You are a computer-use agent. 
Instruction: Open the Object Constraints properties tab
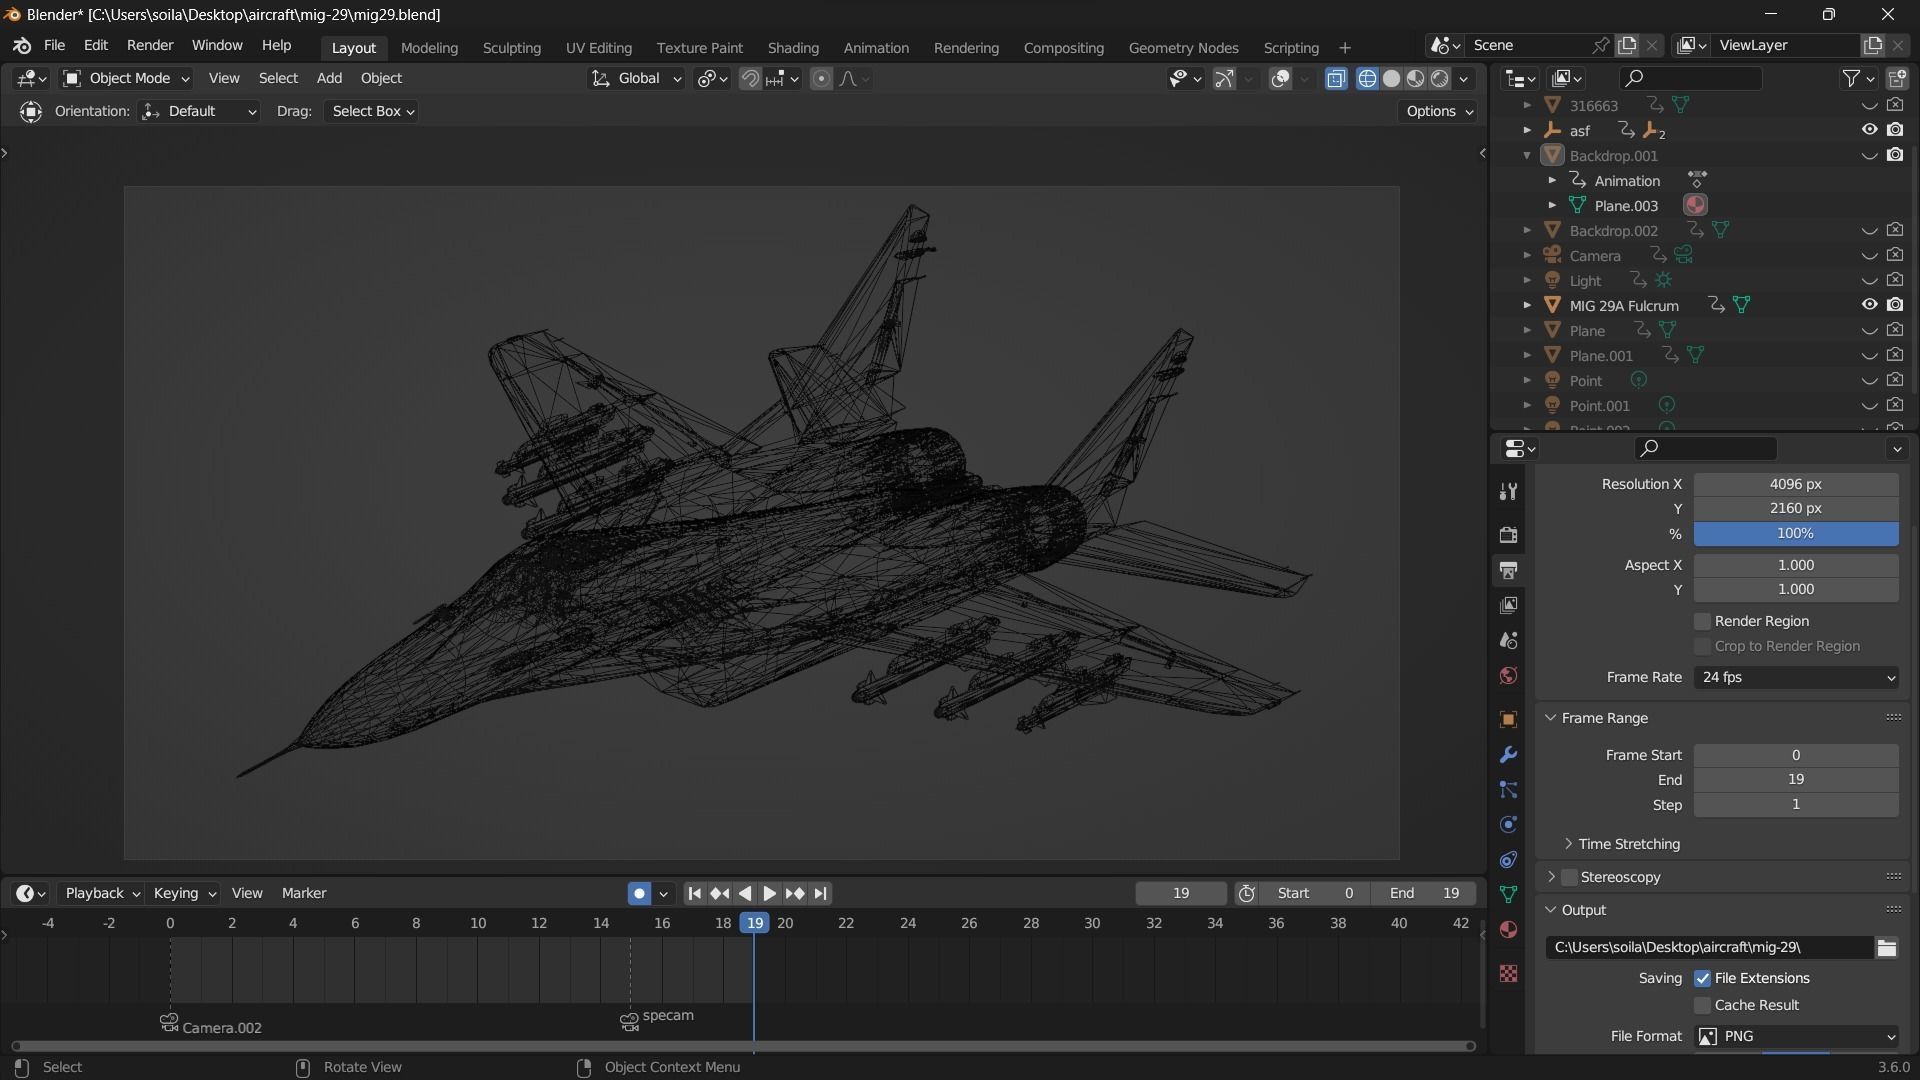(1508, 860)
